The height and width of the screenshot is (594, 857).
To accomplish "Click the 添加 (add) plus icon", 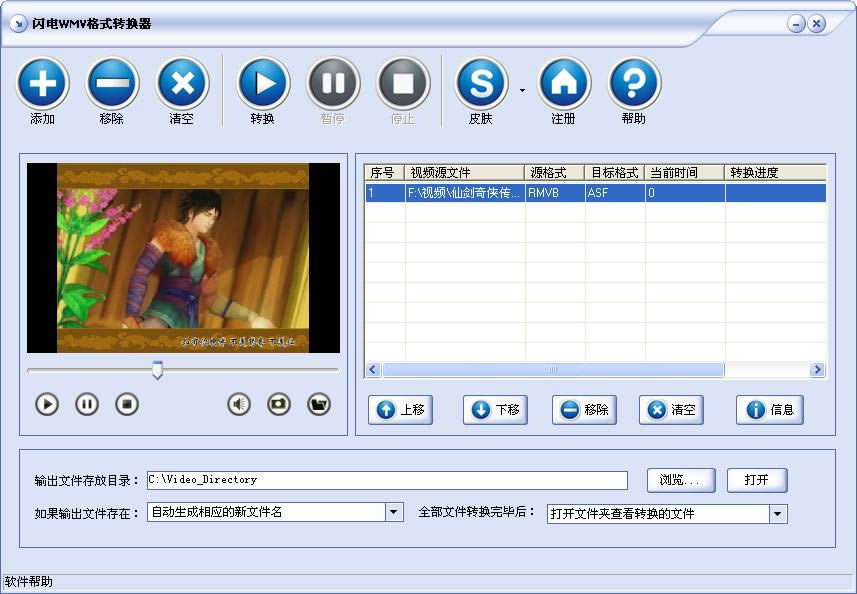I will coord(42,84).
